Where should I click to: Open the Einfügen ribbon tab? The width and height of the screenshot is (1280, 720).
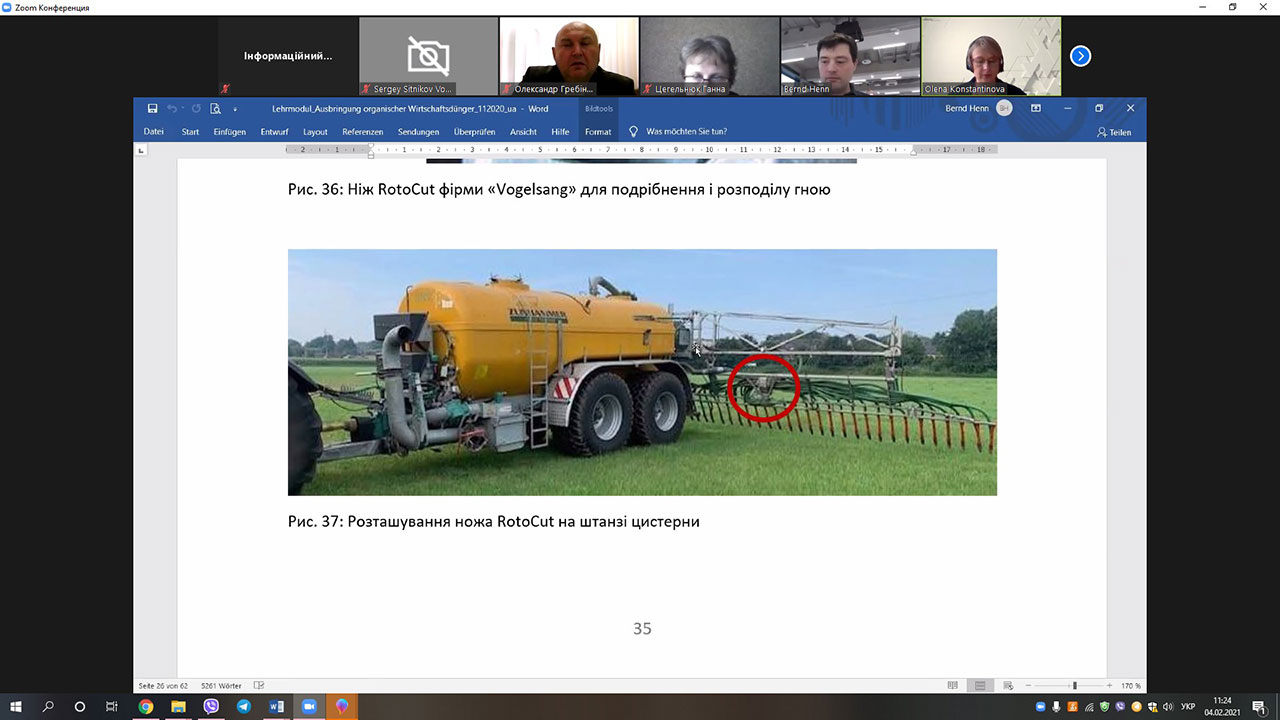click(229, 131)
